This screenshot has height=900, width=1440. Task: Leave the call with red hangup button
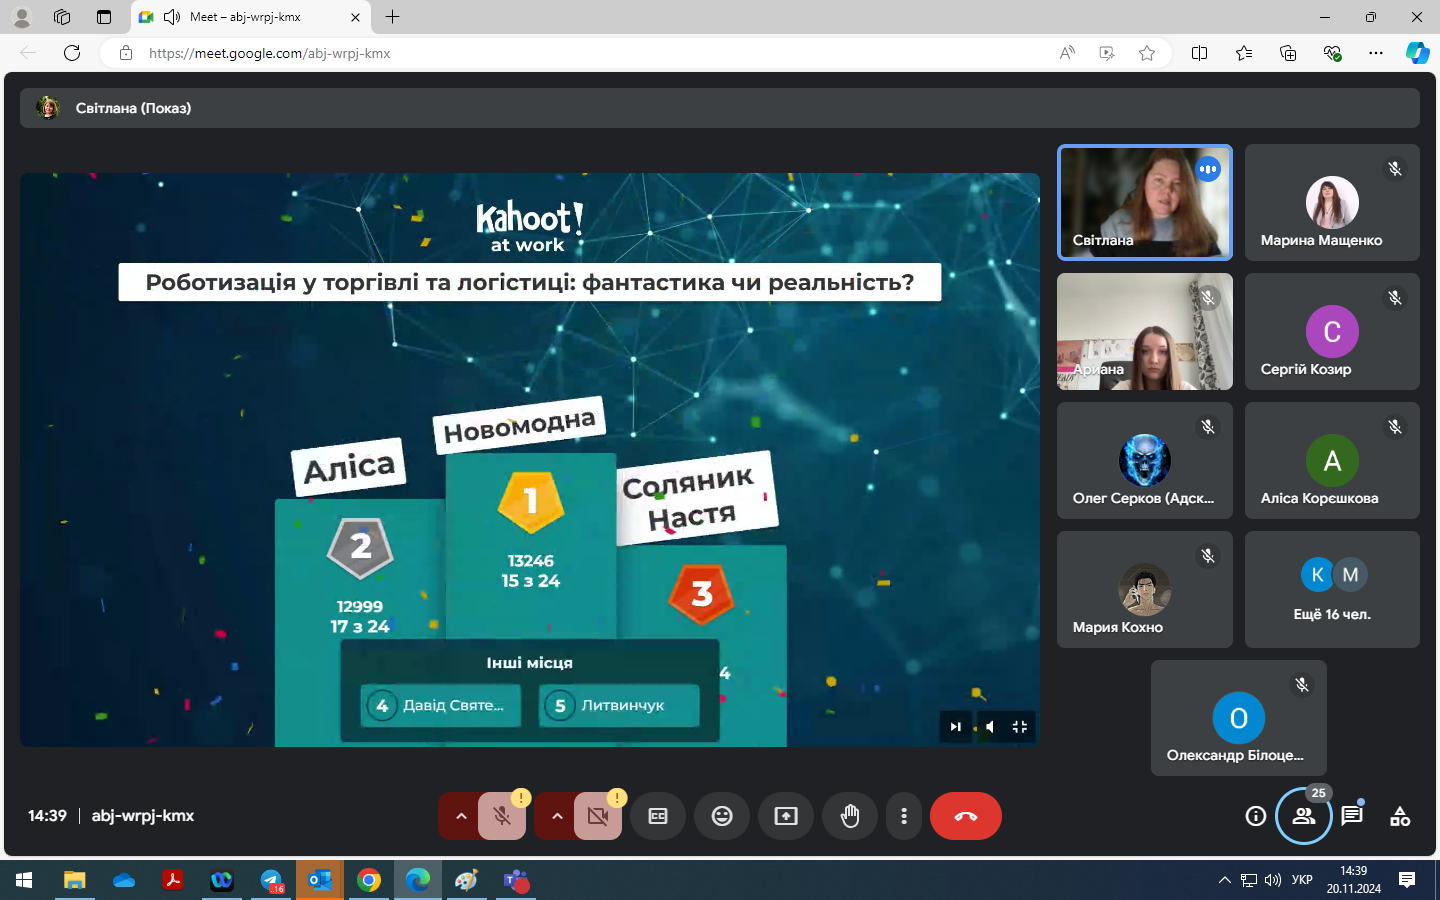pos(966,816)
